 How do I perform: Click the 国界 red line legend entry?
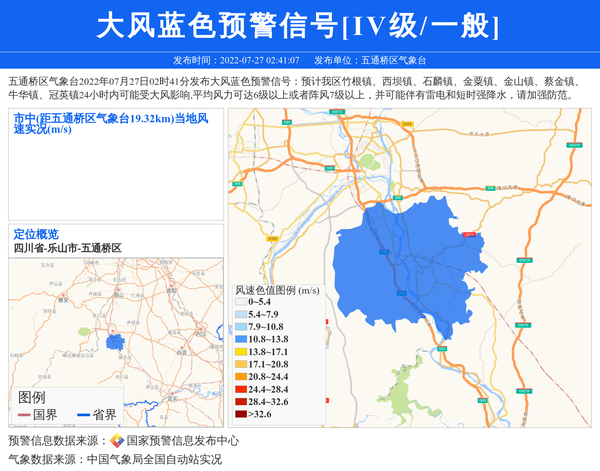pos(38,415)
